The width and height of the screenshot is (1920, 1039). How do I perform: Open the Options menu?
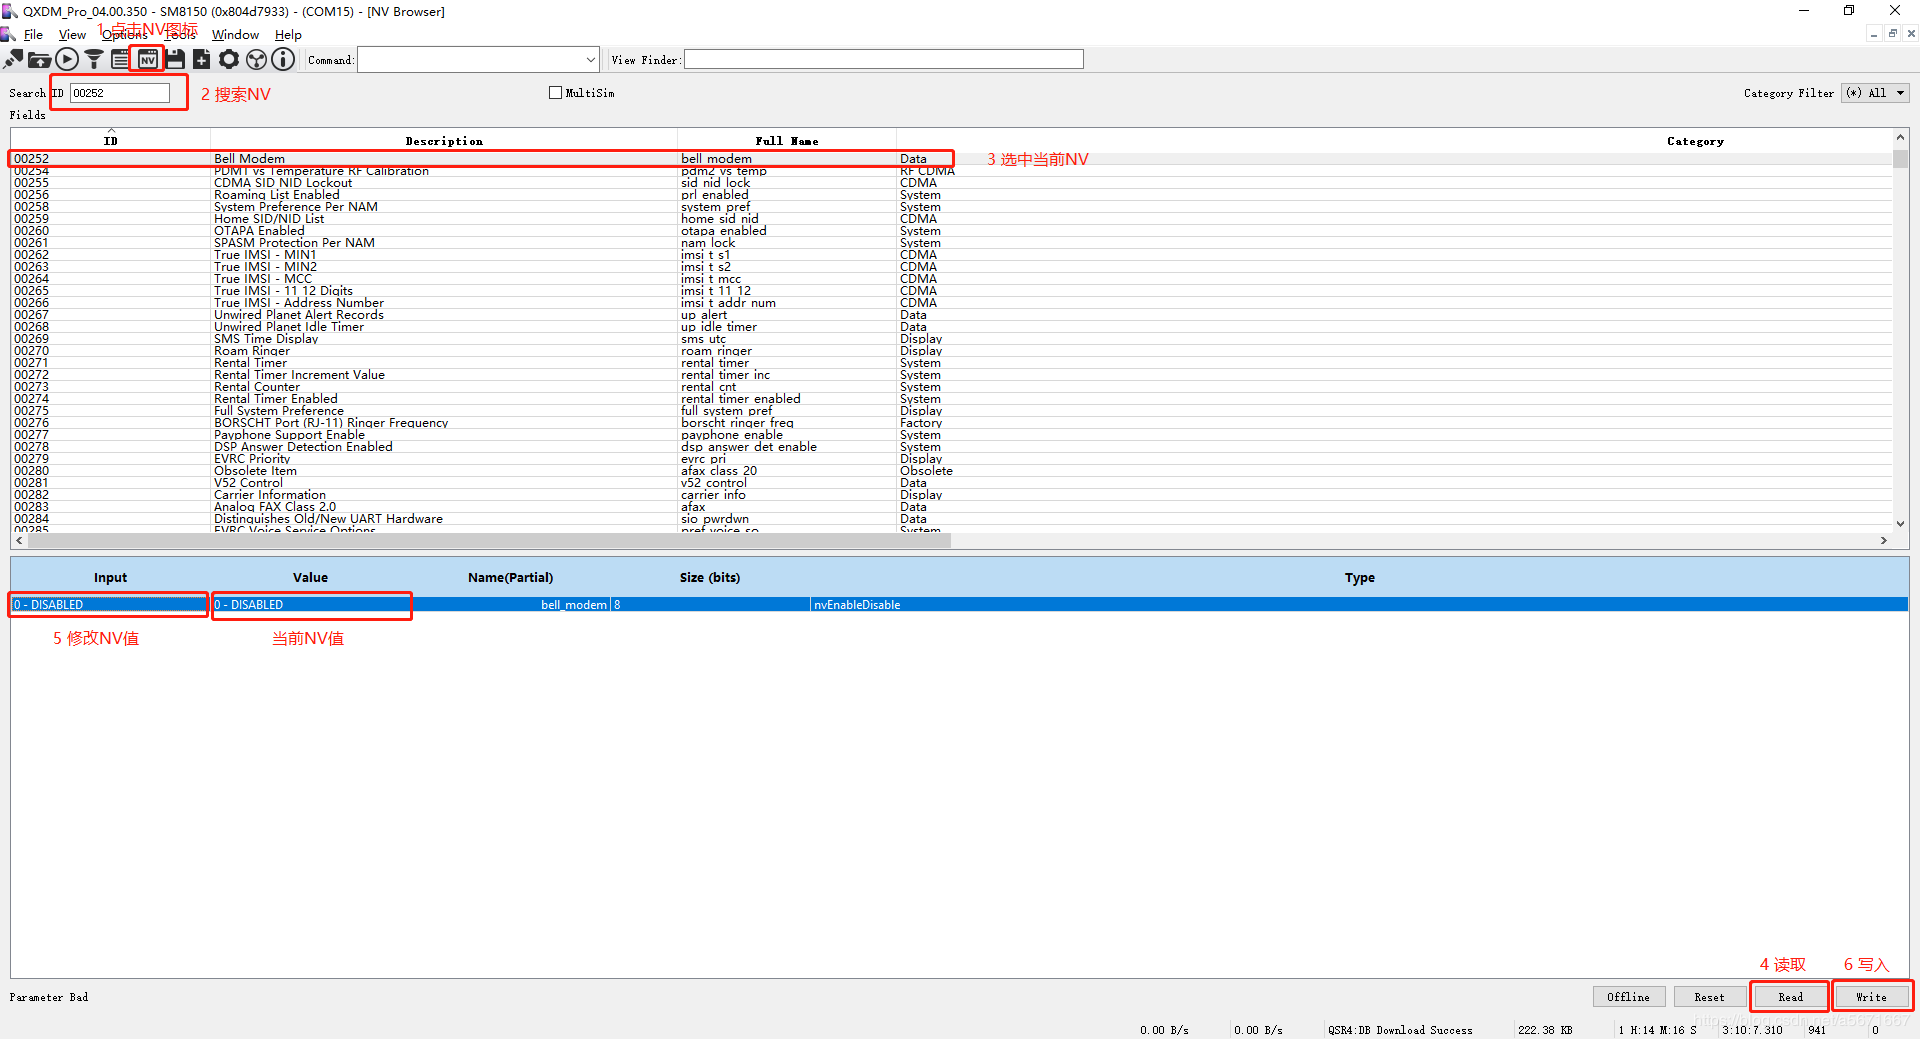(125, 35)
